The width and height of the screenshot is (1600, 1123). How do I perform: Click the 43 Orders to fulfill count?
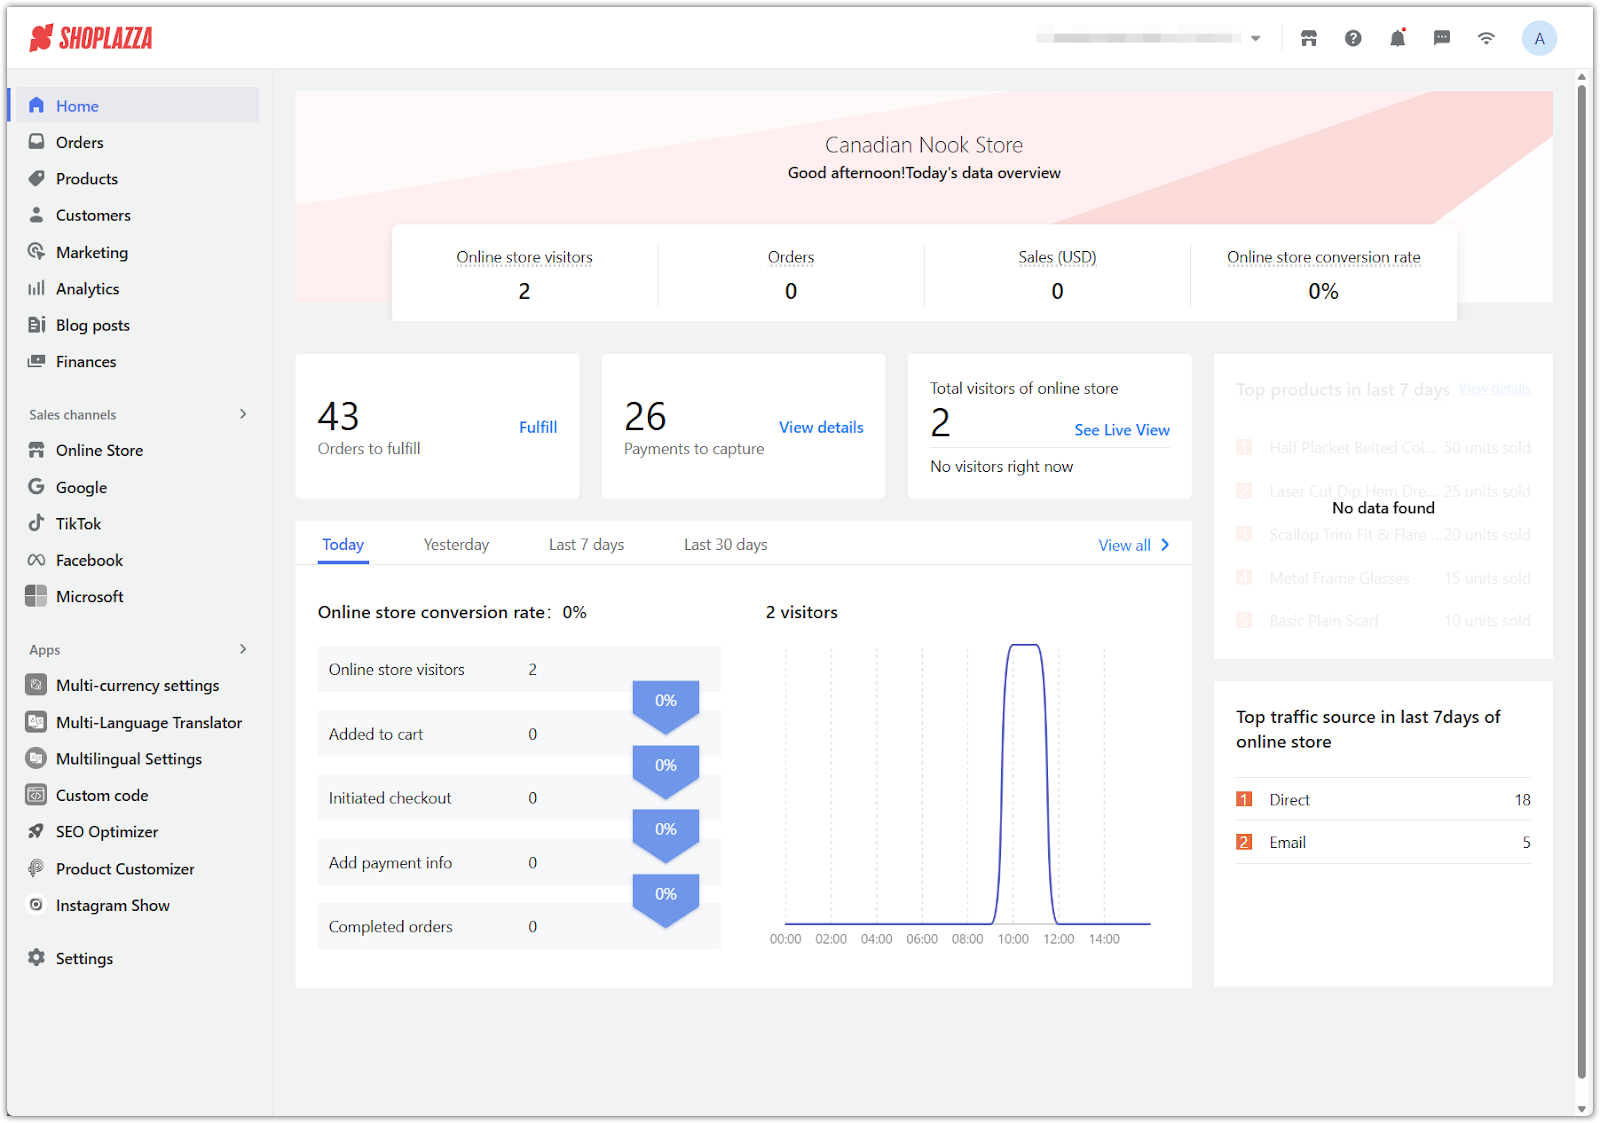coord(338,416)
